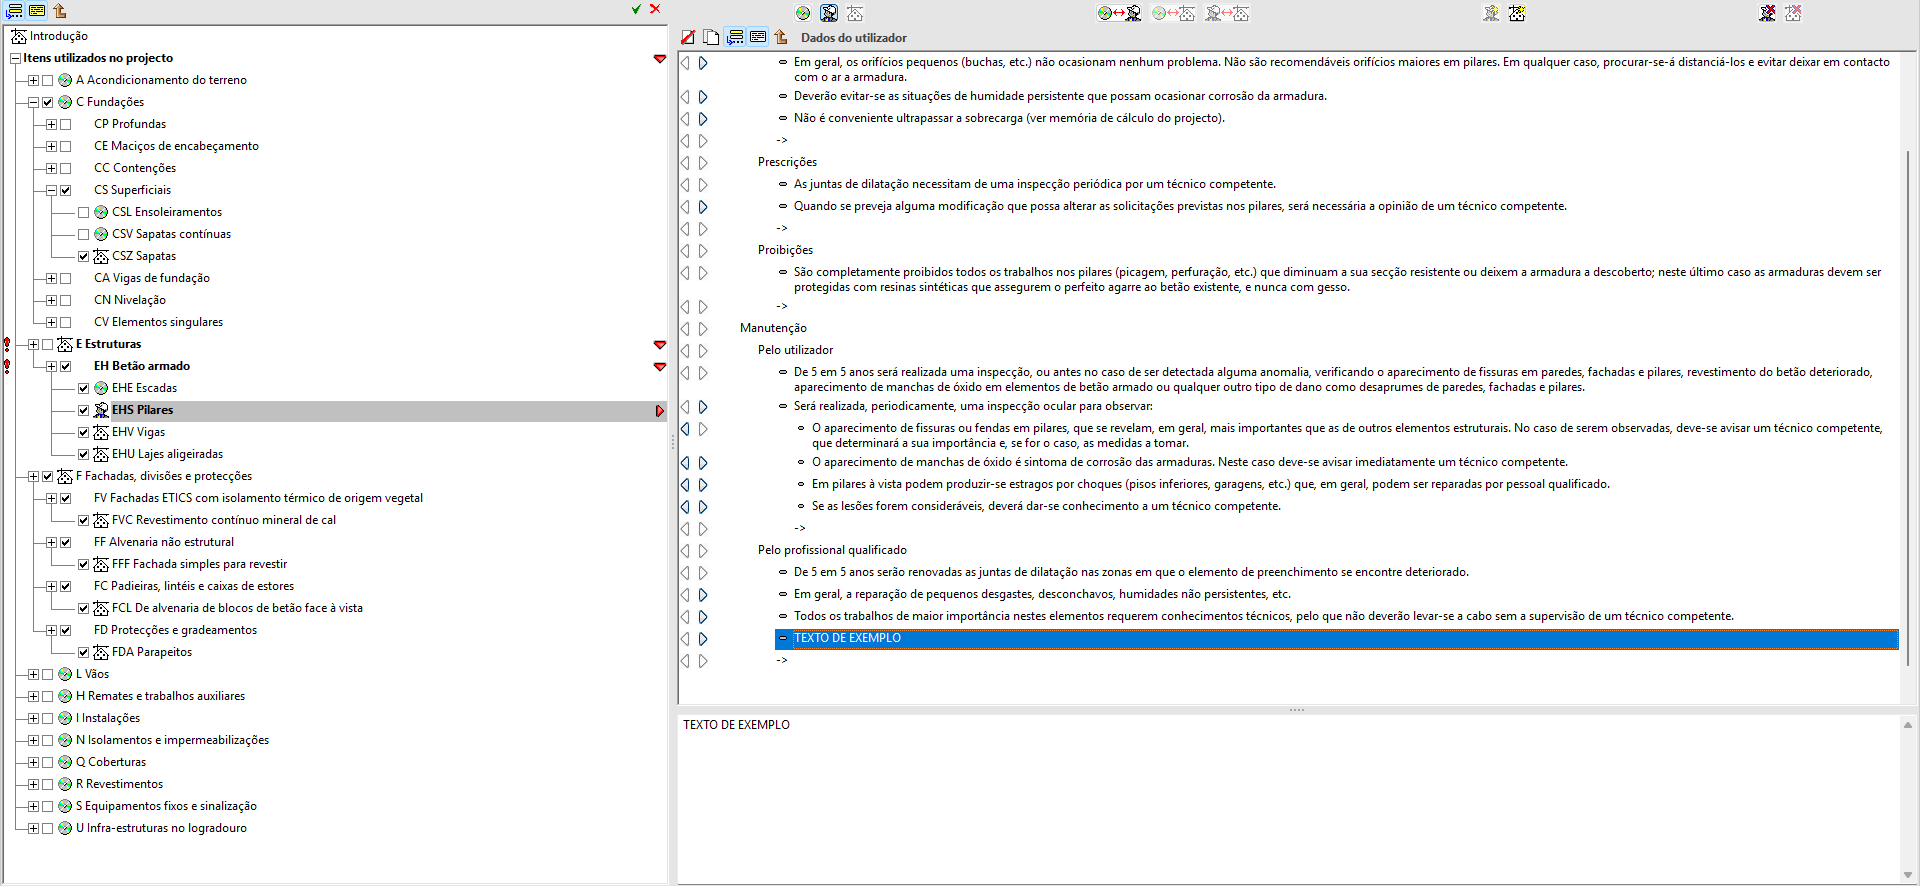
Task: Click the red slashed page icon near Dados do utilizador
Action: coord(688,37)
